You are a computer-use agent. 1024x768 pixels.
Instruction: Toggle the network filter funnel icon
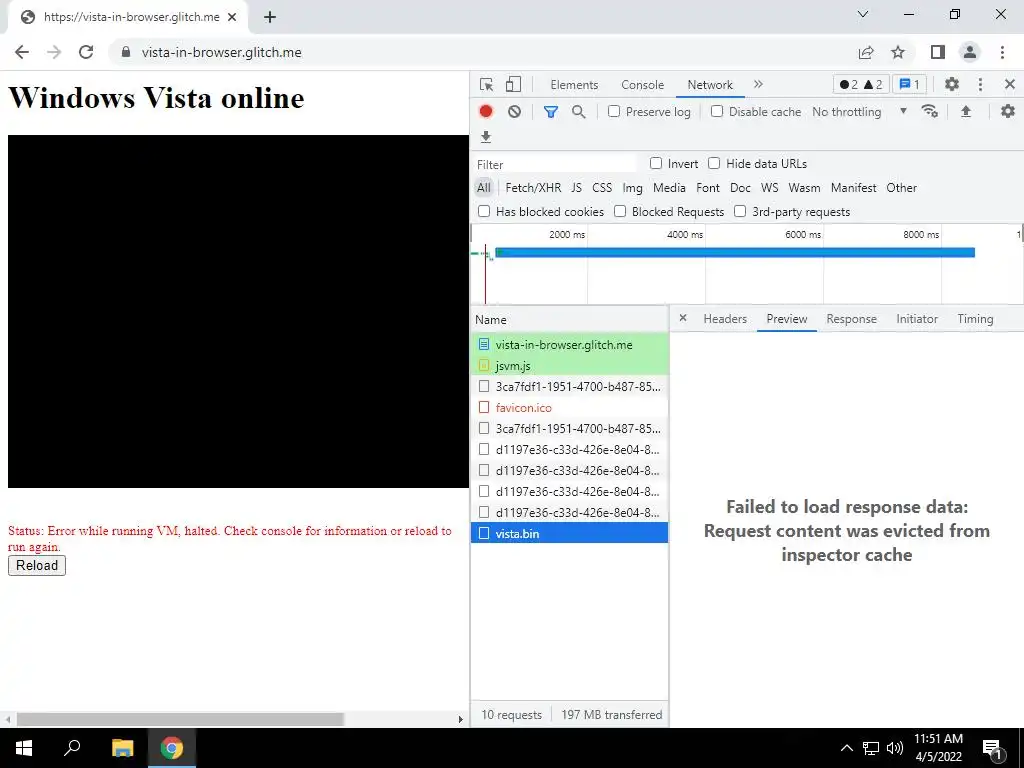pyautogui.click(x=551, y=112)
